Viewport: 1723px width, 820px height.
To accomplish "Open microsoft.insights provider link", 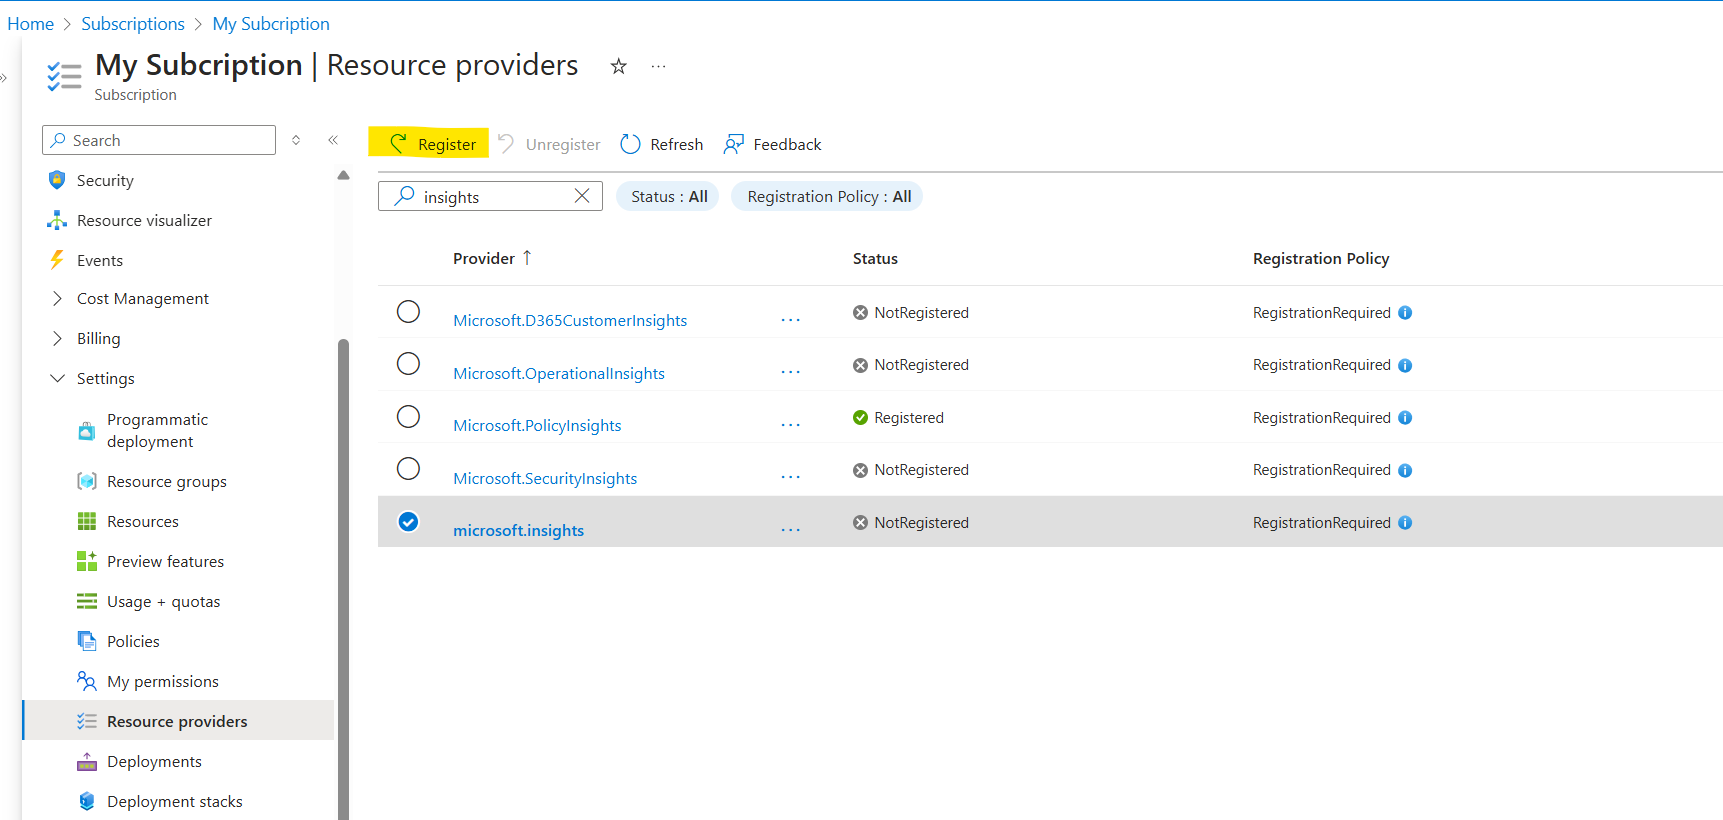I will tap(518, 530).
